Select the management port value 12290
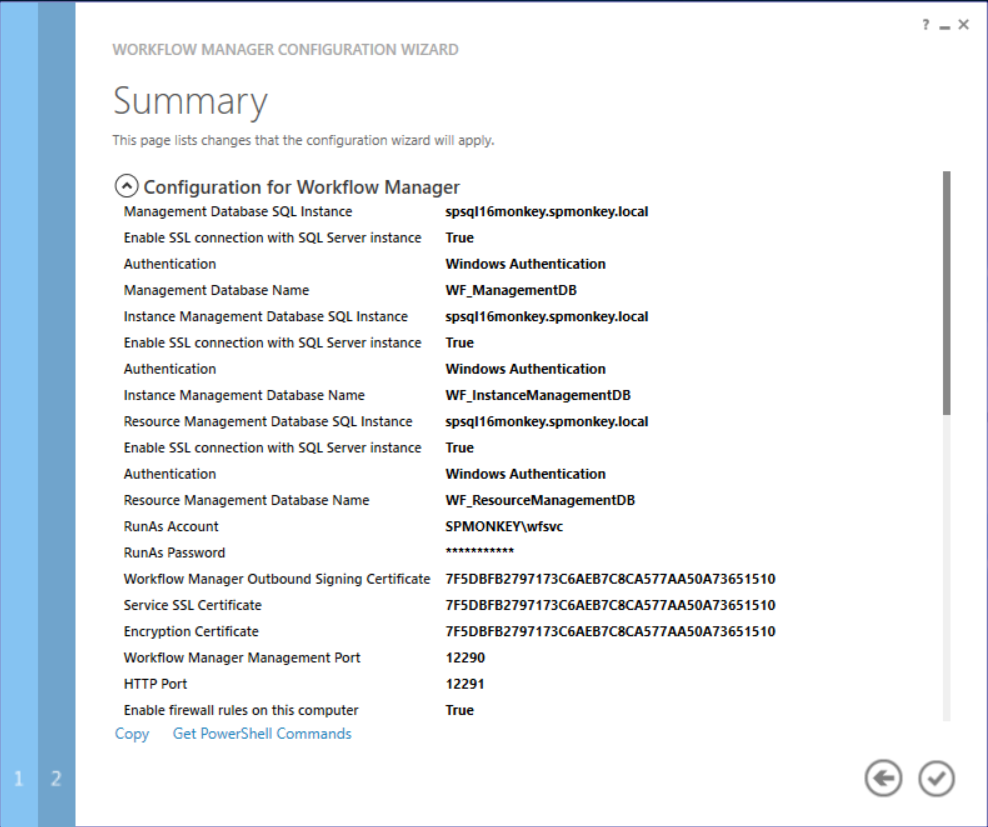The width and height of the screenshot is (988, 827). pyautogui.click(x=466, y=658)
